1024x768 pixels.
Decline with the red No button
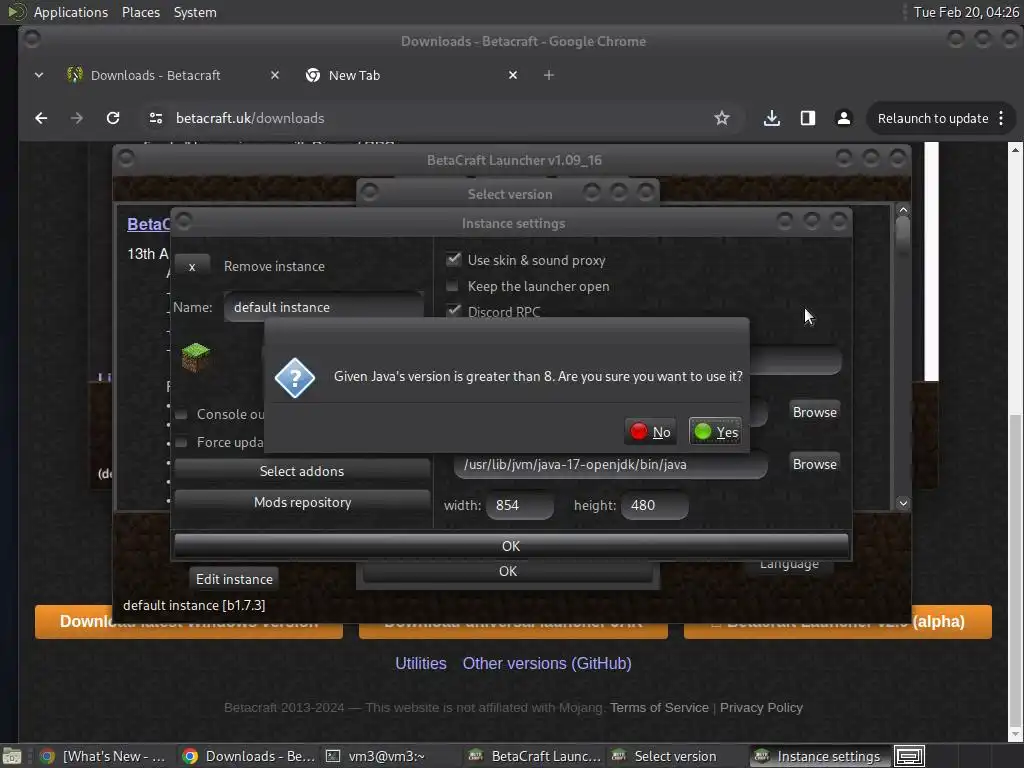click(650, 432)
